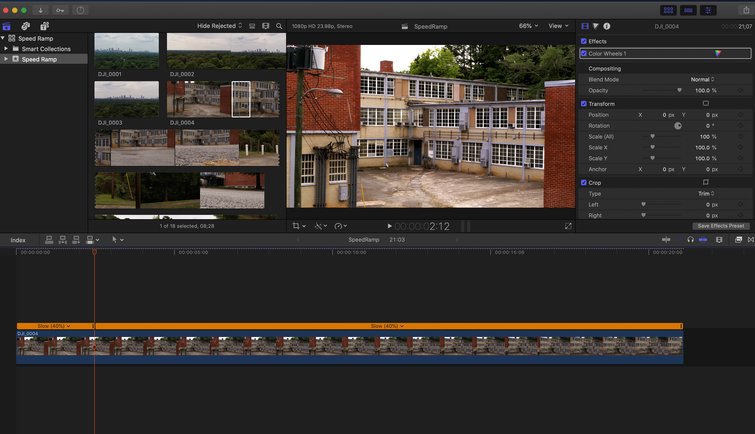Expand the Smart Collections folder
This screenshot has height=434, width=755.
[x=6, y=48]
